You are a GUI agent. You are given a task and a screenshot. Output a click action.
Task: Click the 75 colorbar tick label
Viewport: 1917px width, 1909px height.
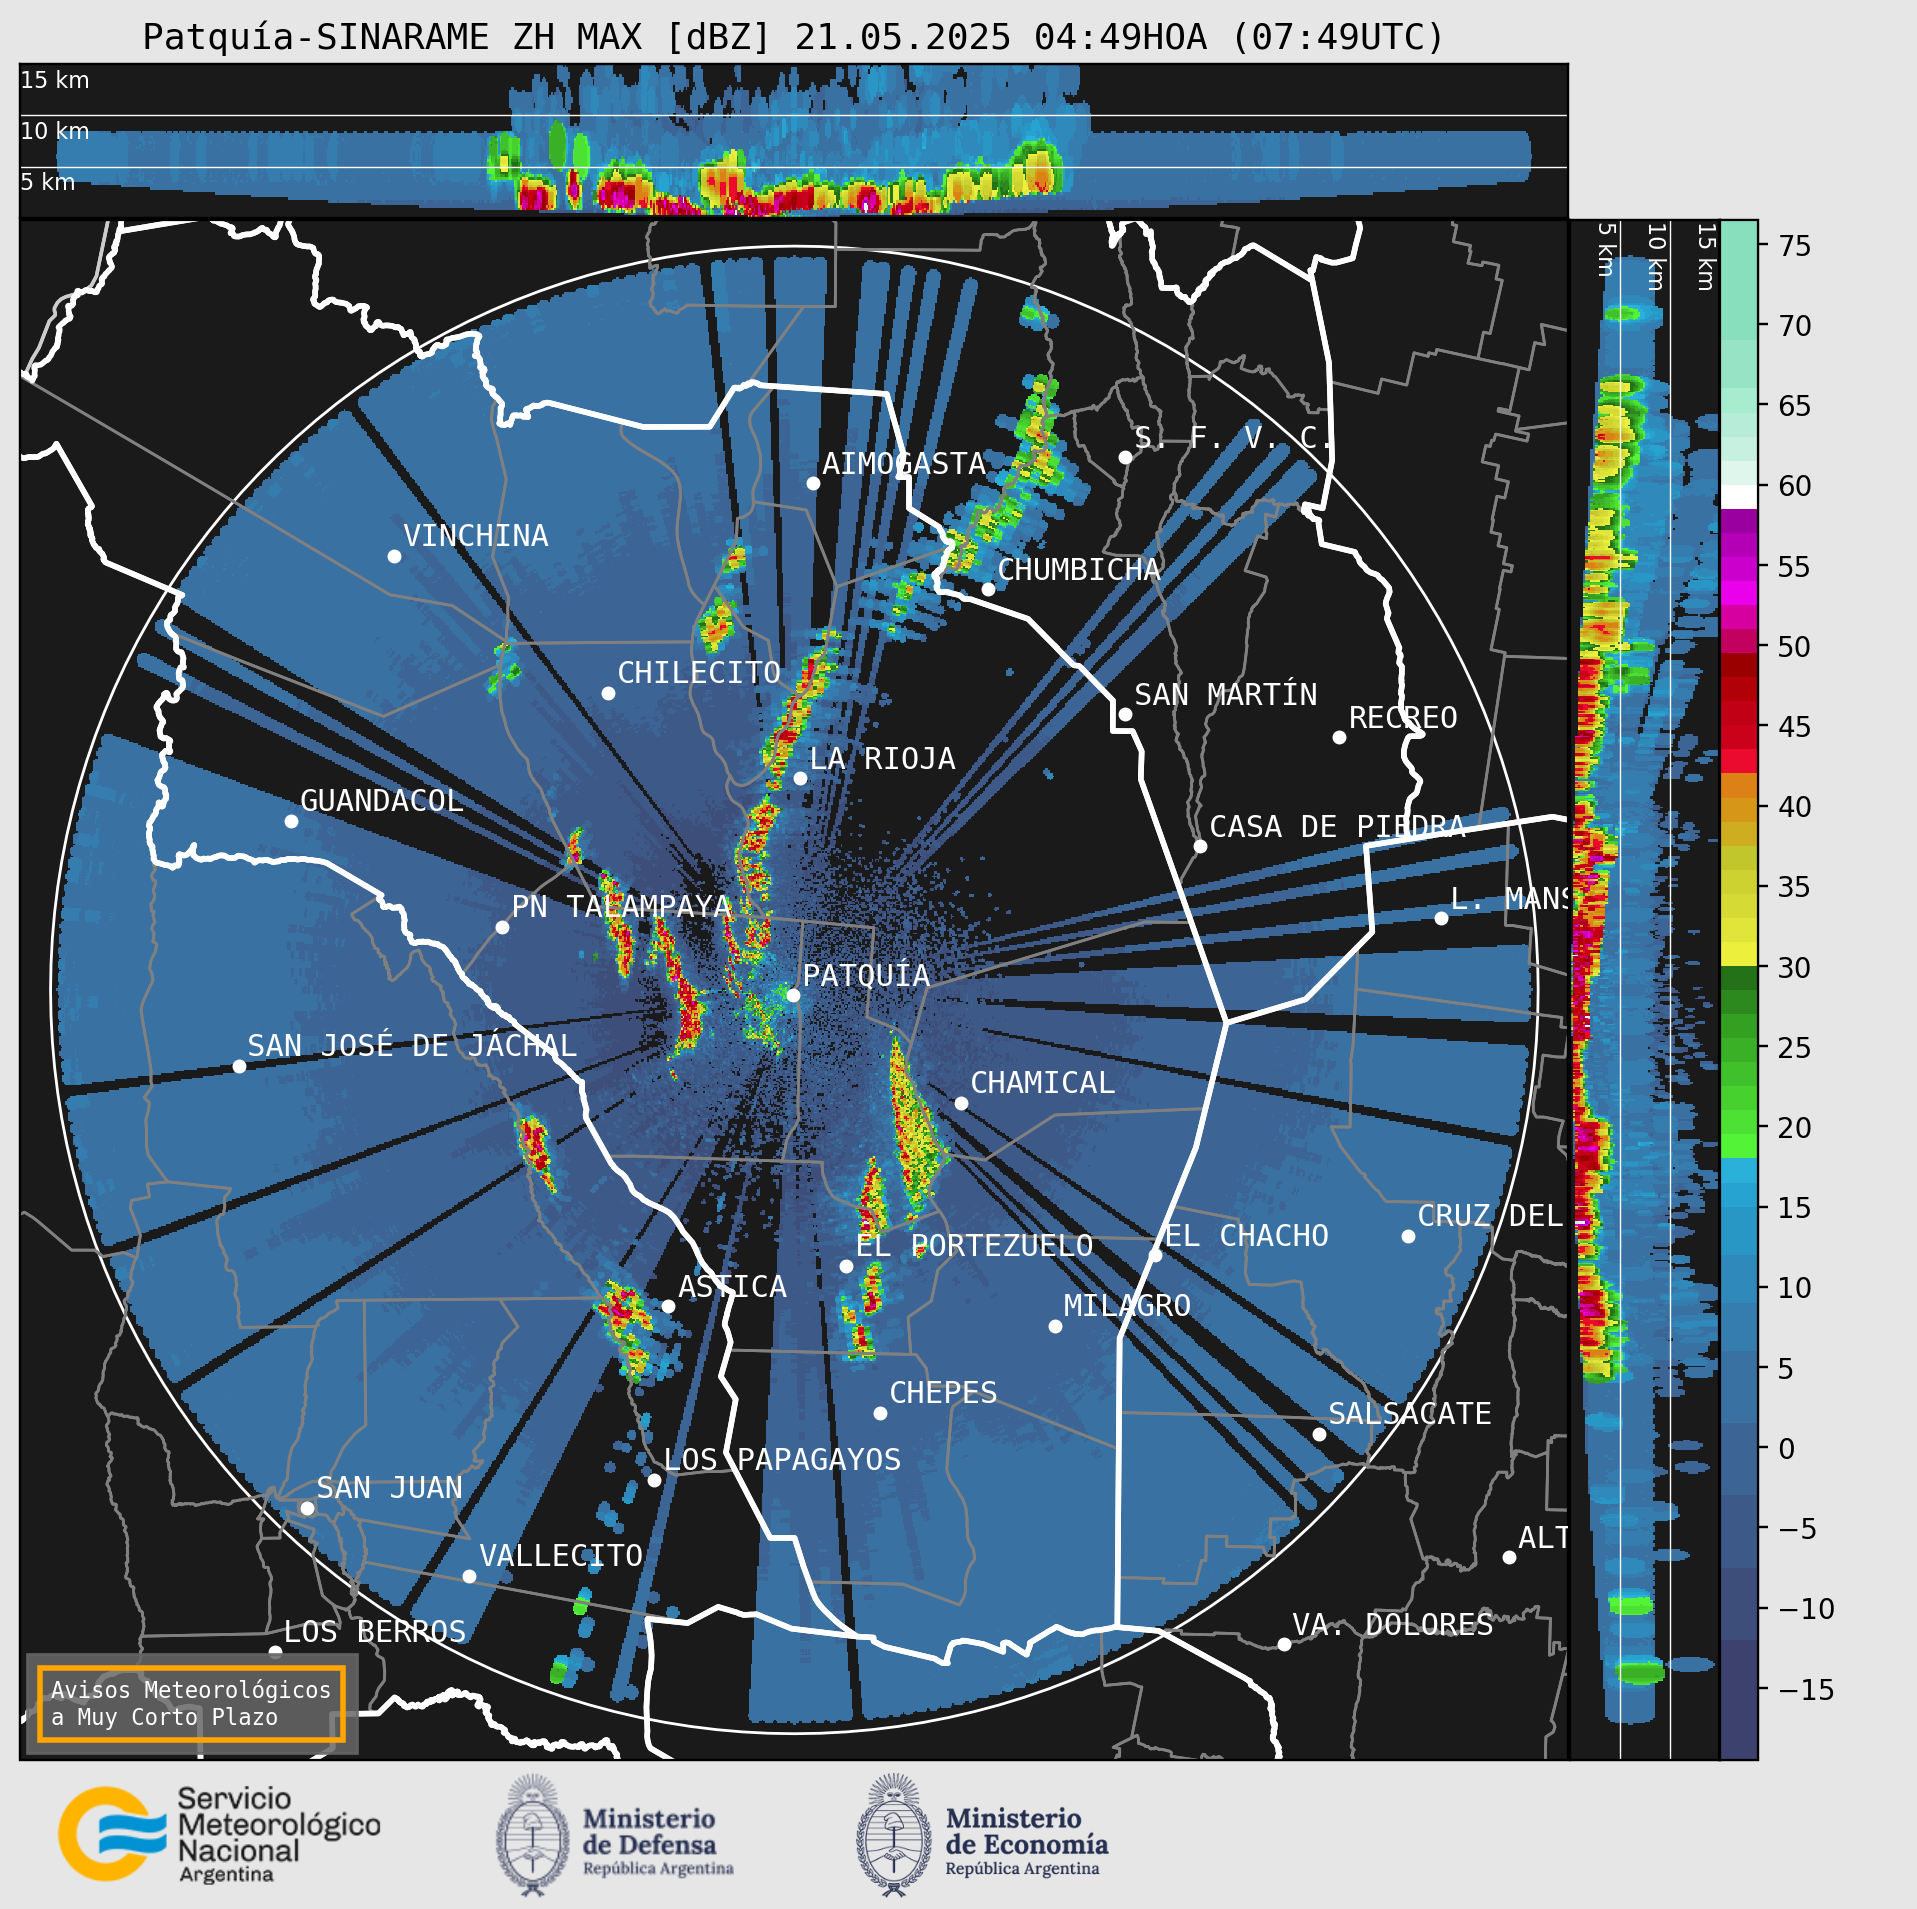coord(1796,246)
